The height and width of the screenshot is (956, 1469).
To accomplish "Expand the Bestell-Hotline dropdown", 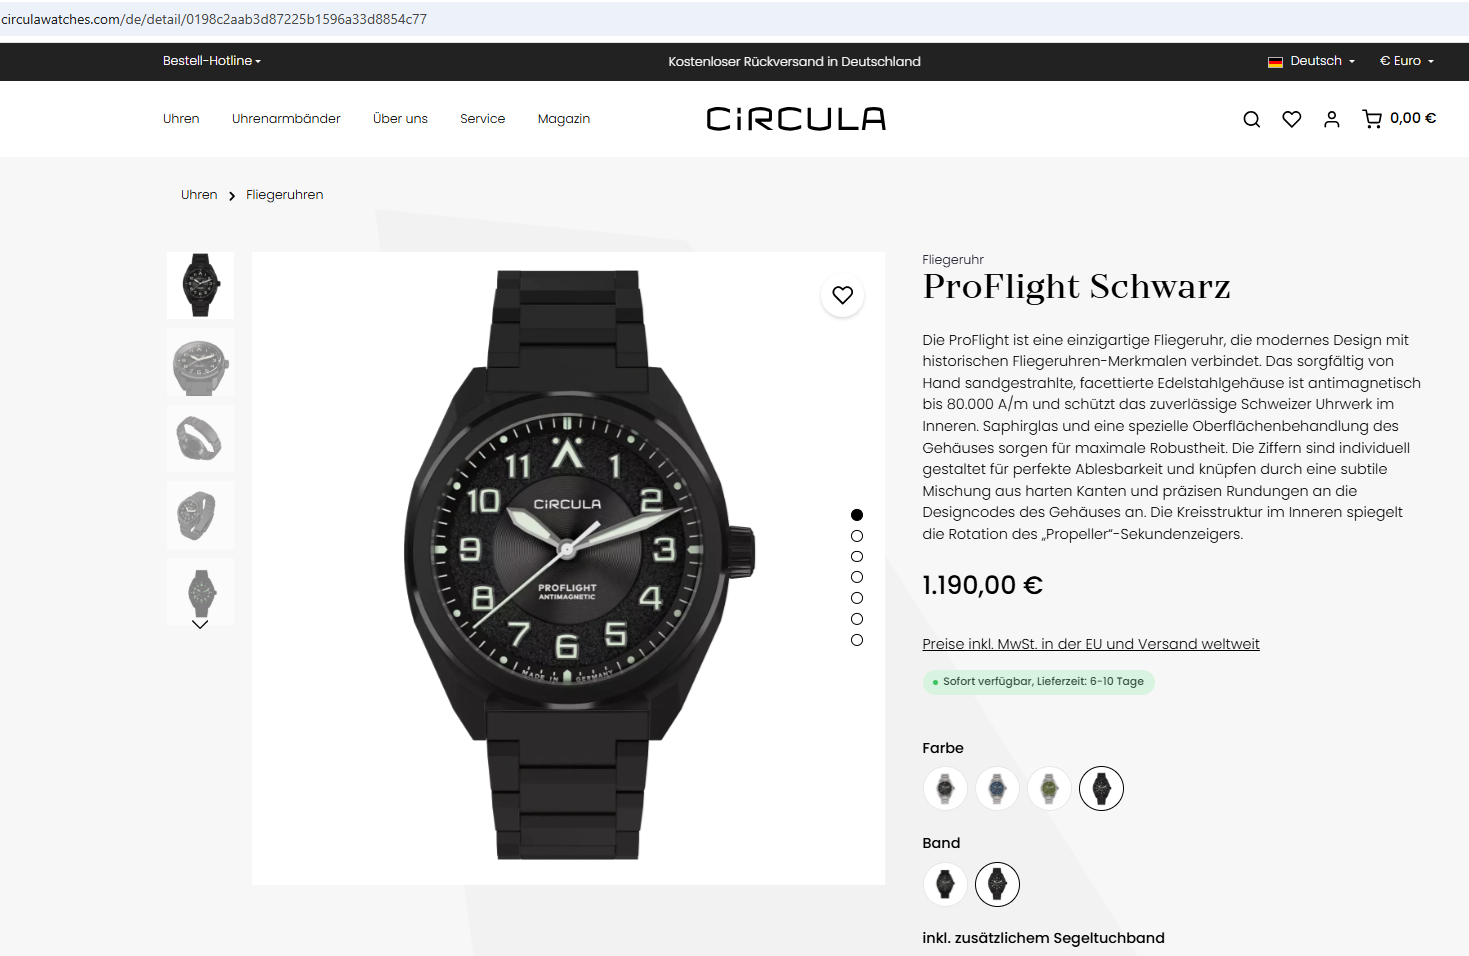I will click(x=212, y=61).
